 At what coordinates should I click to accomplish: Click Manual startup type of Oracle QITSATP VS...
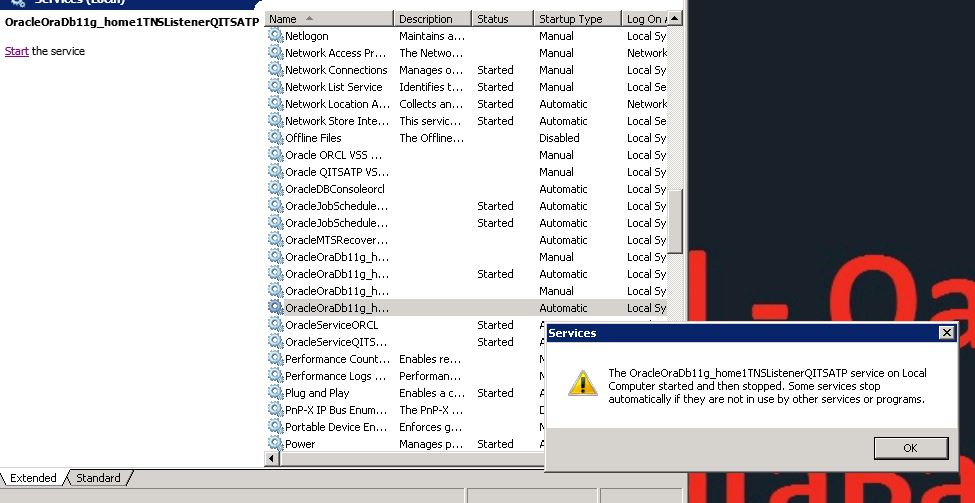[556, 172]
